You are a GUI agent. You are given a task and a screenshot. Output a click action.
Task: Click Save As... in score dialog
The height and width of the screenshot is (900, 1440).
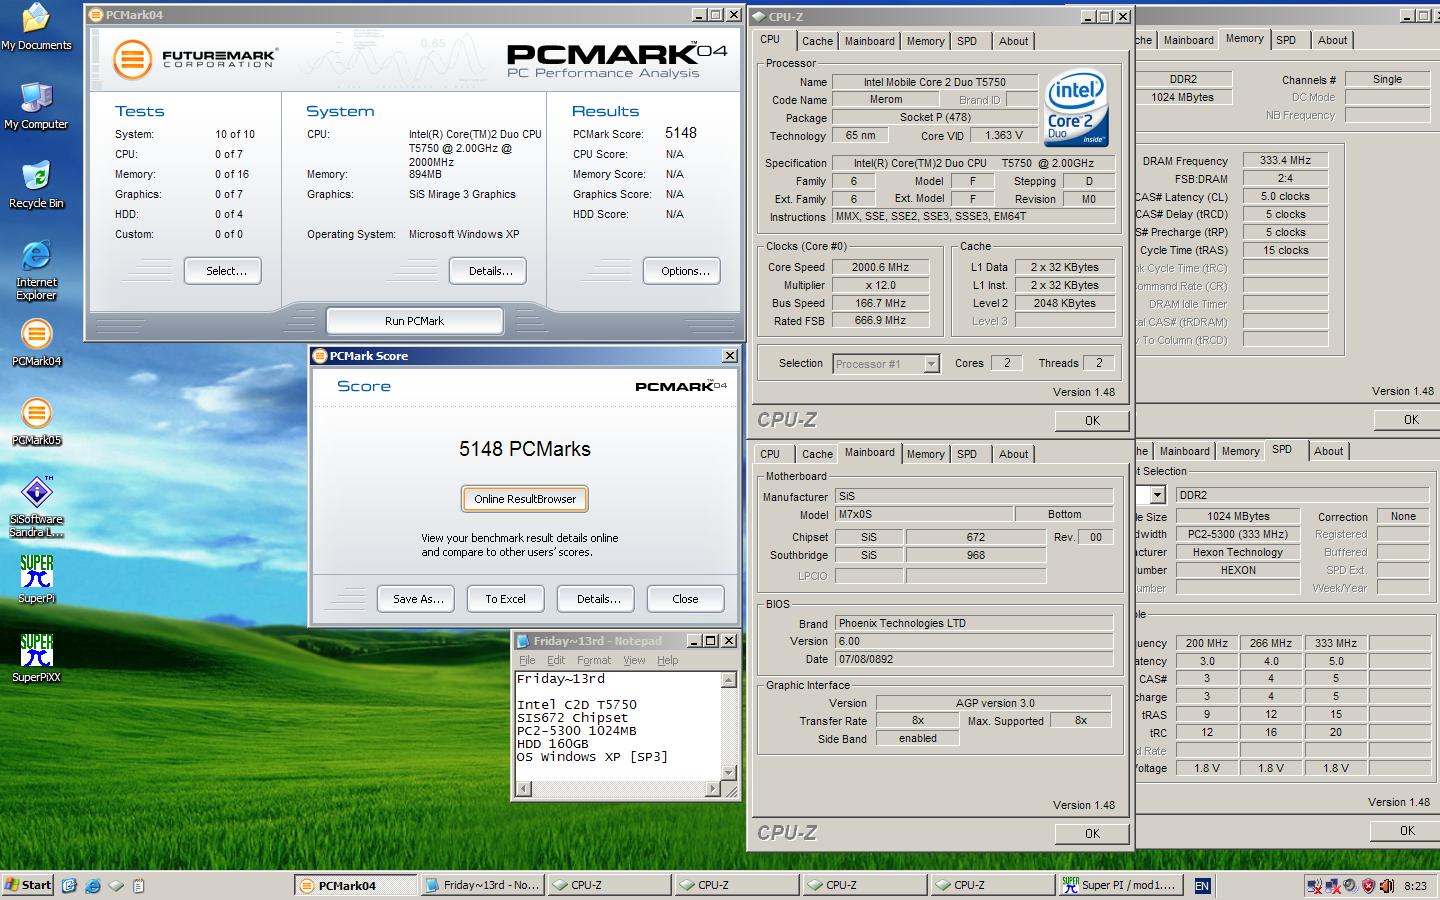click(417, 599)
